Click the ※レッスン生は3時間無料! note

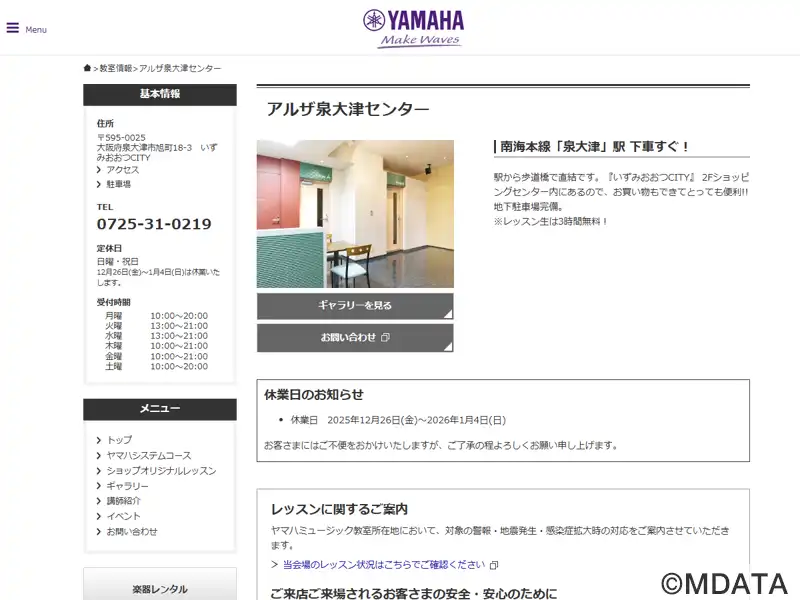click(x=551, y=222)
